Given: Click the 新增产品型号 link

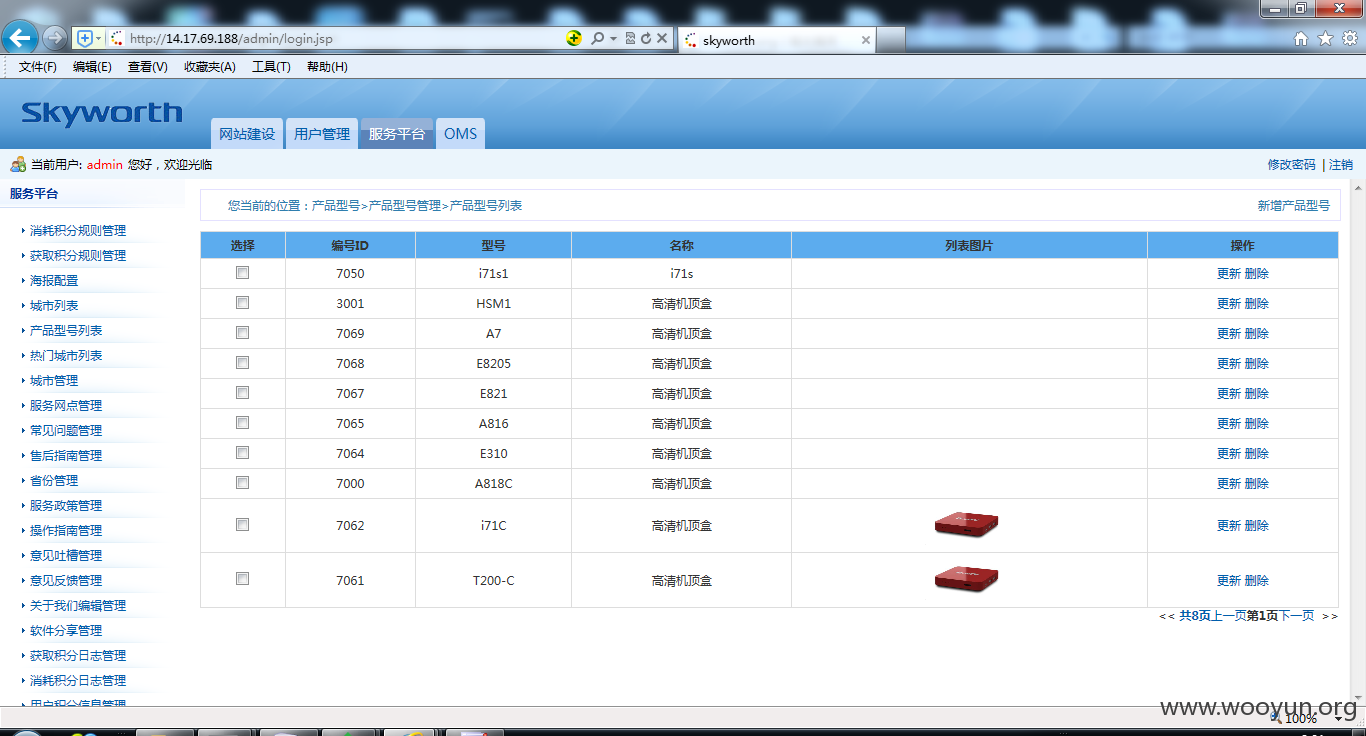Looking at the screenshot, I should pos(1294,206).
